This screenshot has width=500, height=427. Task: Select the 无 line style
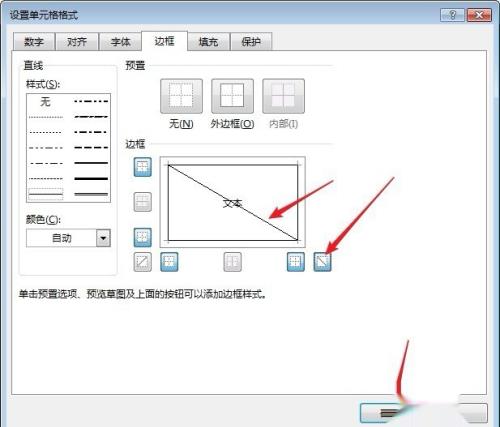pos(46,102)
